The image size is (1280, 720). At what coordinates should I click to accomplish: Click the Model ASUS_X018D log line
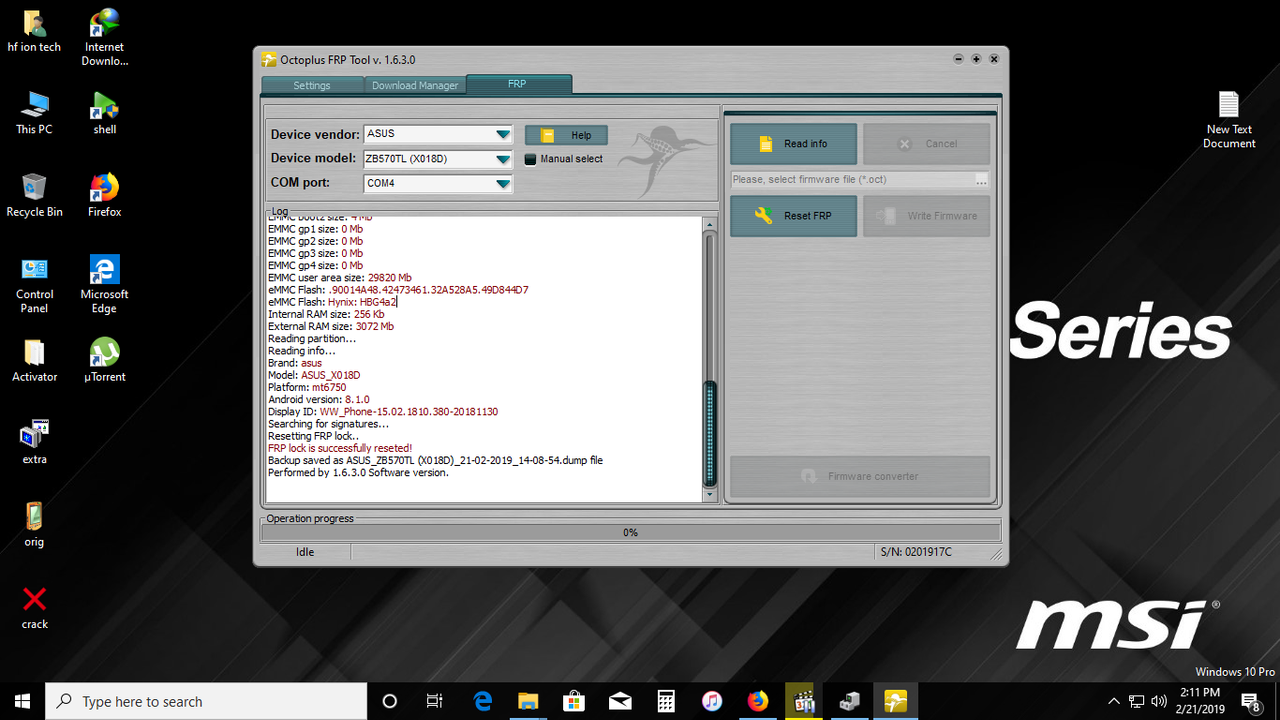tap(314, 375)
